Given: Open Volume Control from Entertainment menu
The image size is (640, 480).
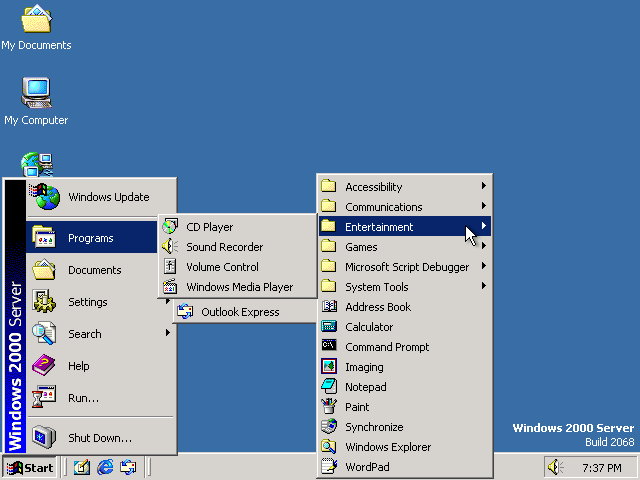Looking at the screenshot, I should click(238, 267).
